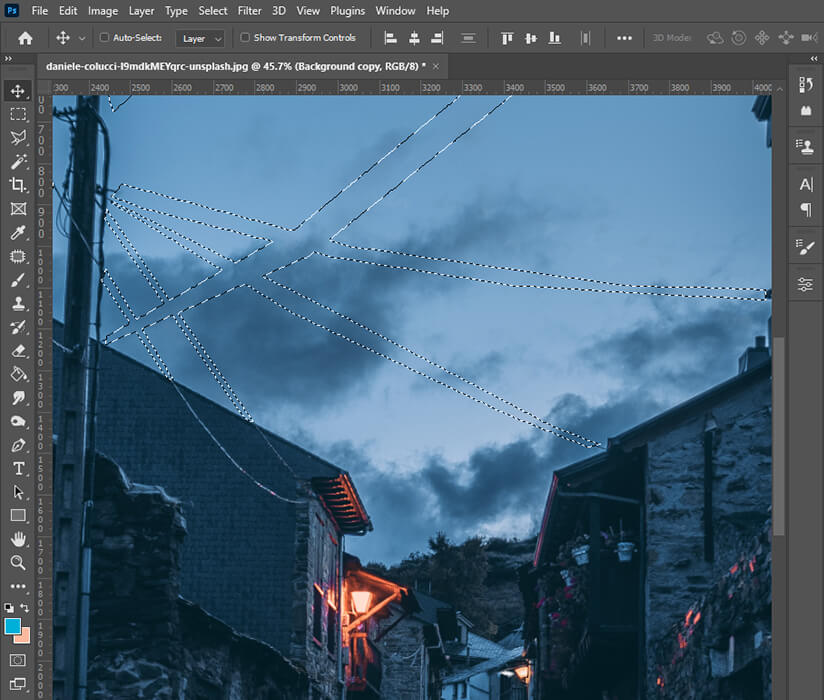The height and width of the screenshot is (700, 824).
Task: Open the History panel icon
Action: click(x=806, y=85)
